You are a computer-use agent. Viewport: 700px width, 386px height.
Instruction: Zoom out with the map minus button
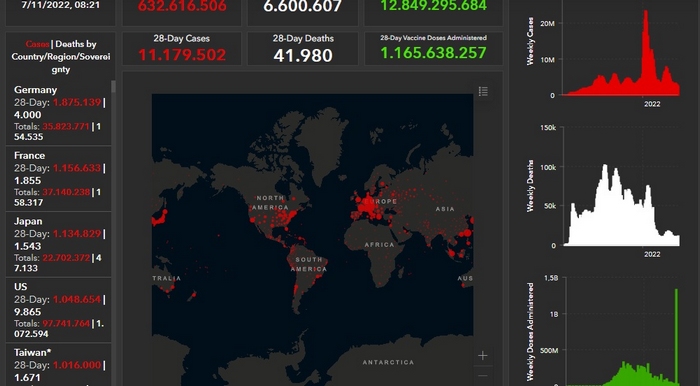point(483,375)
